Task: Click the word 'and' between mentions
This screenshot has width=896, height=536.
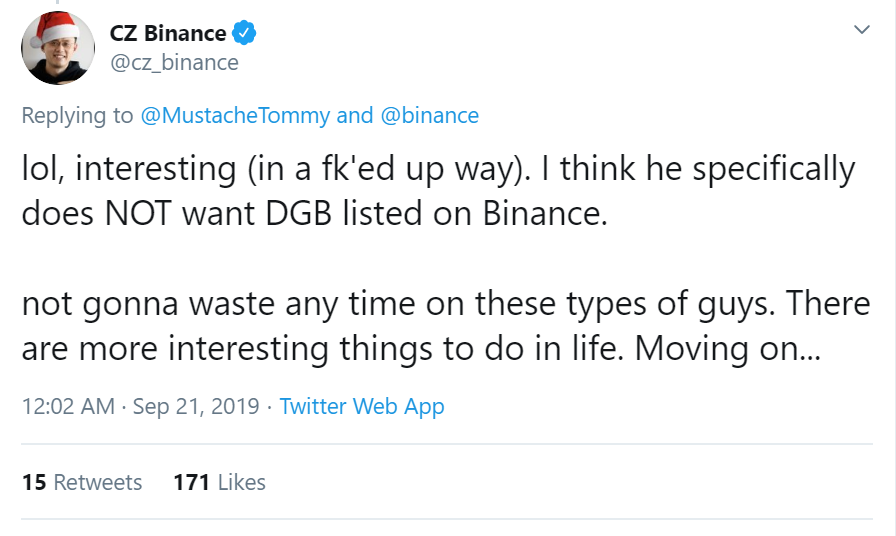Action: click(355, 115)
